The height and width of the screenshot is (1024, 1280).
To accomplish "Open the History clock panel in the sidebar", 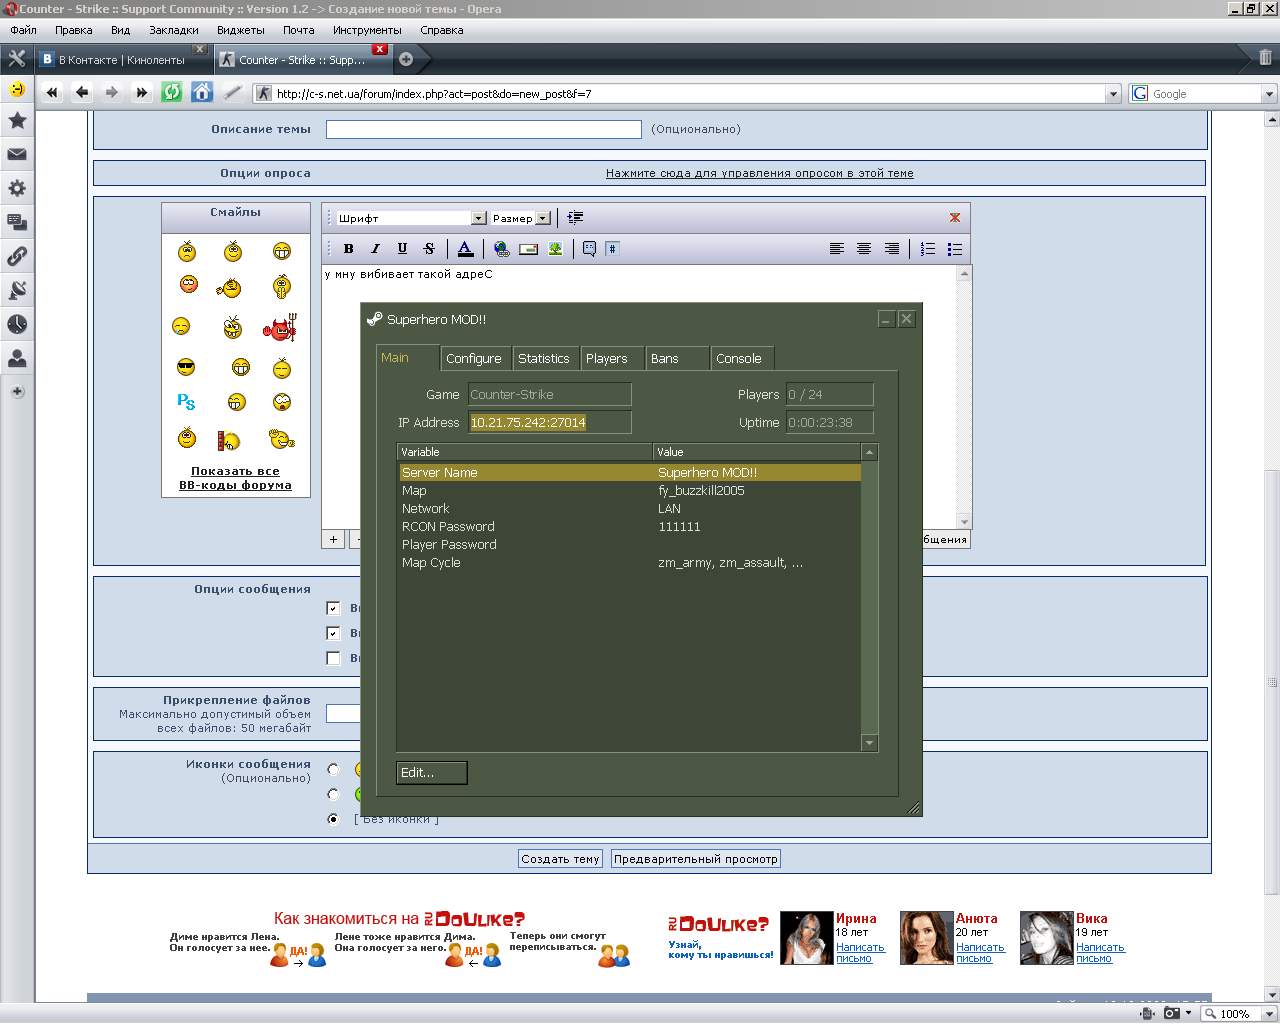I will 17,324.
